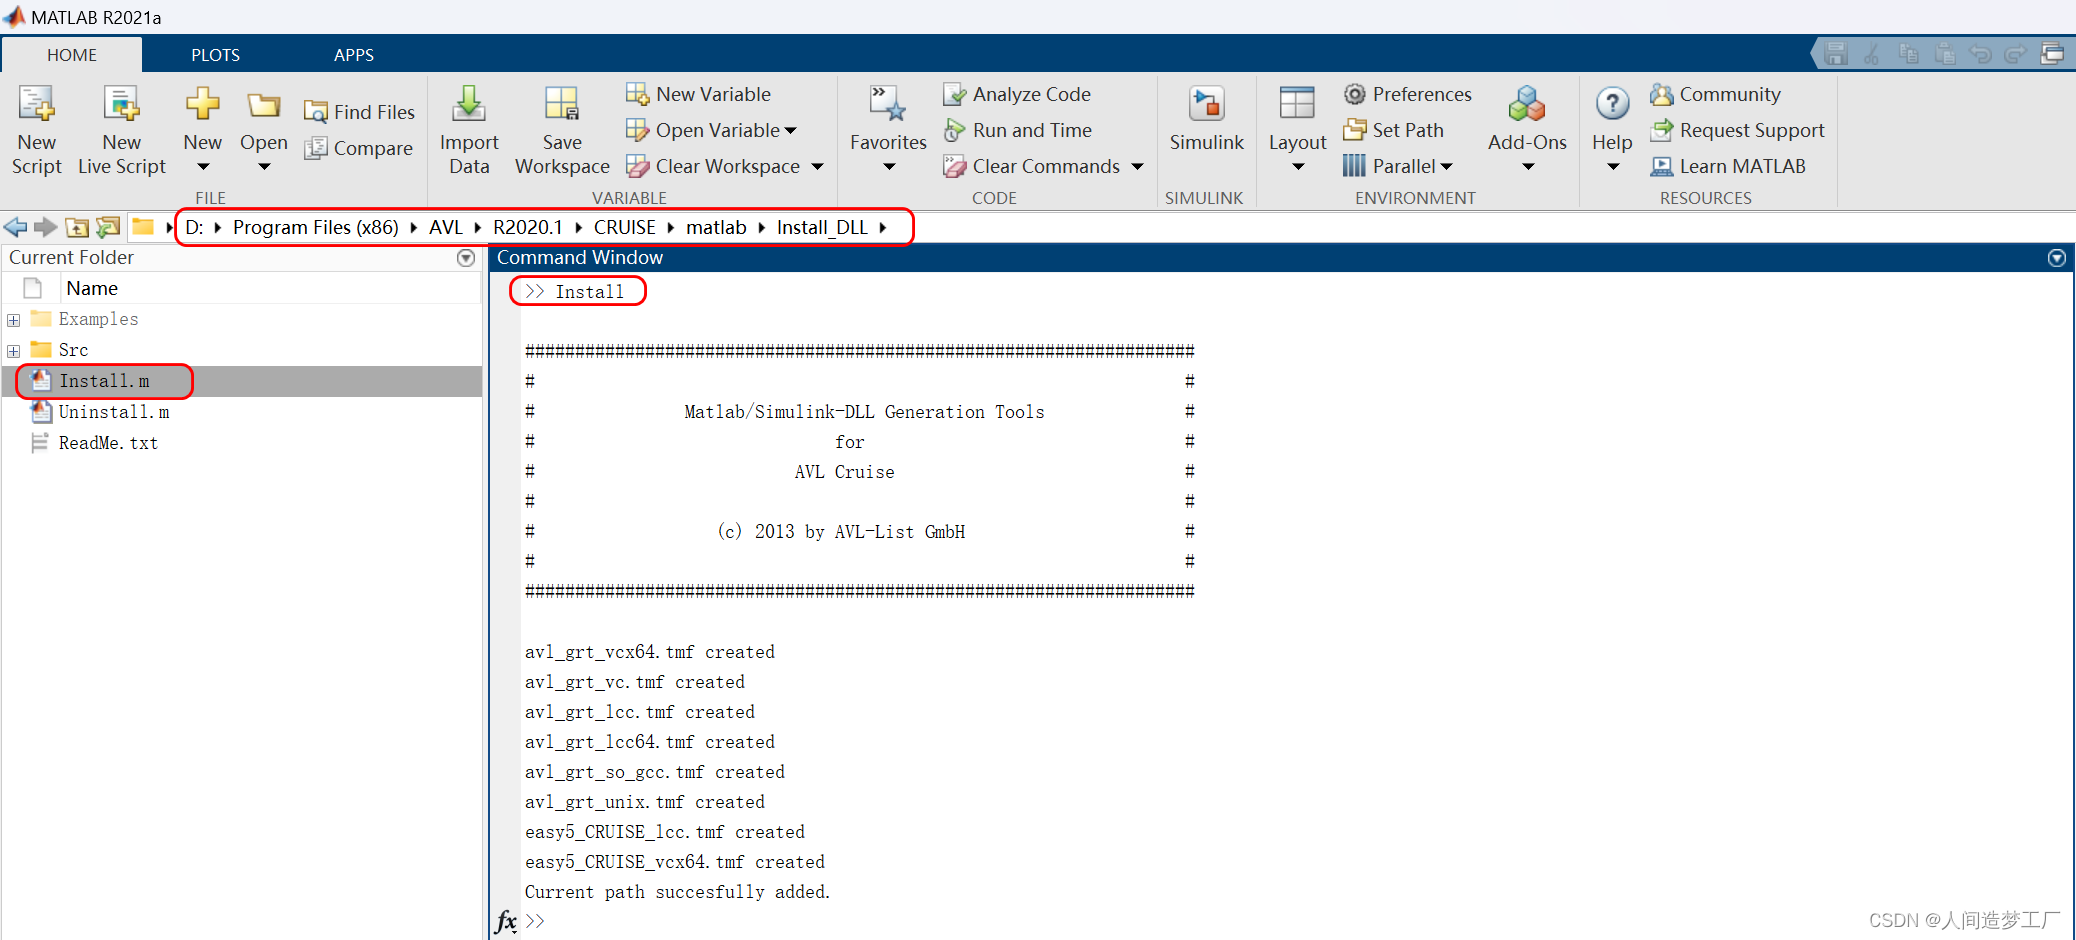This screenshot has height=940, width=2076.
Task: Click the Cut scissors icon
Action: 1872,54
